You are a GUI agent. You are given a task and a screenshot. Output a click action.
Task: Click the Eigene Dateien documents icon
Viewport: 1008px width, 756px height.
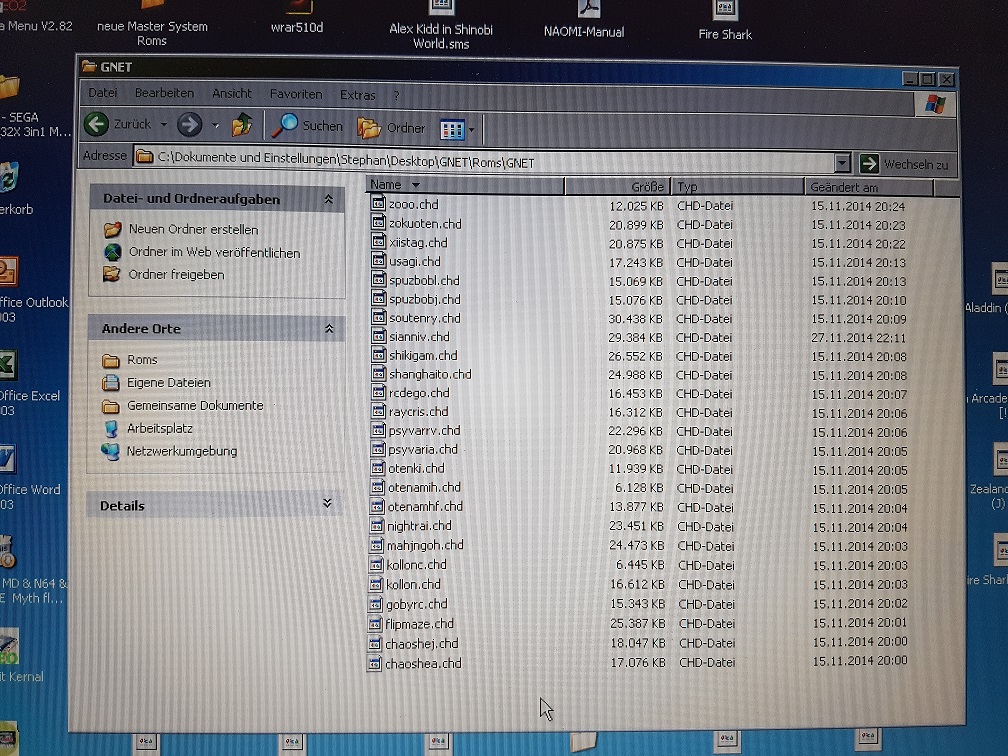pos(111,382)
